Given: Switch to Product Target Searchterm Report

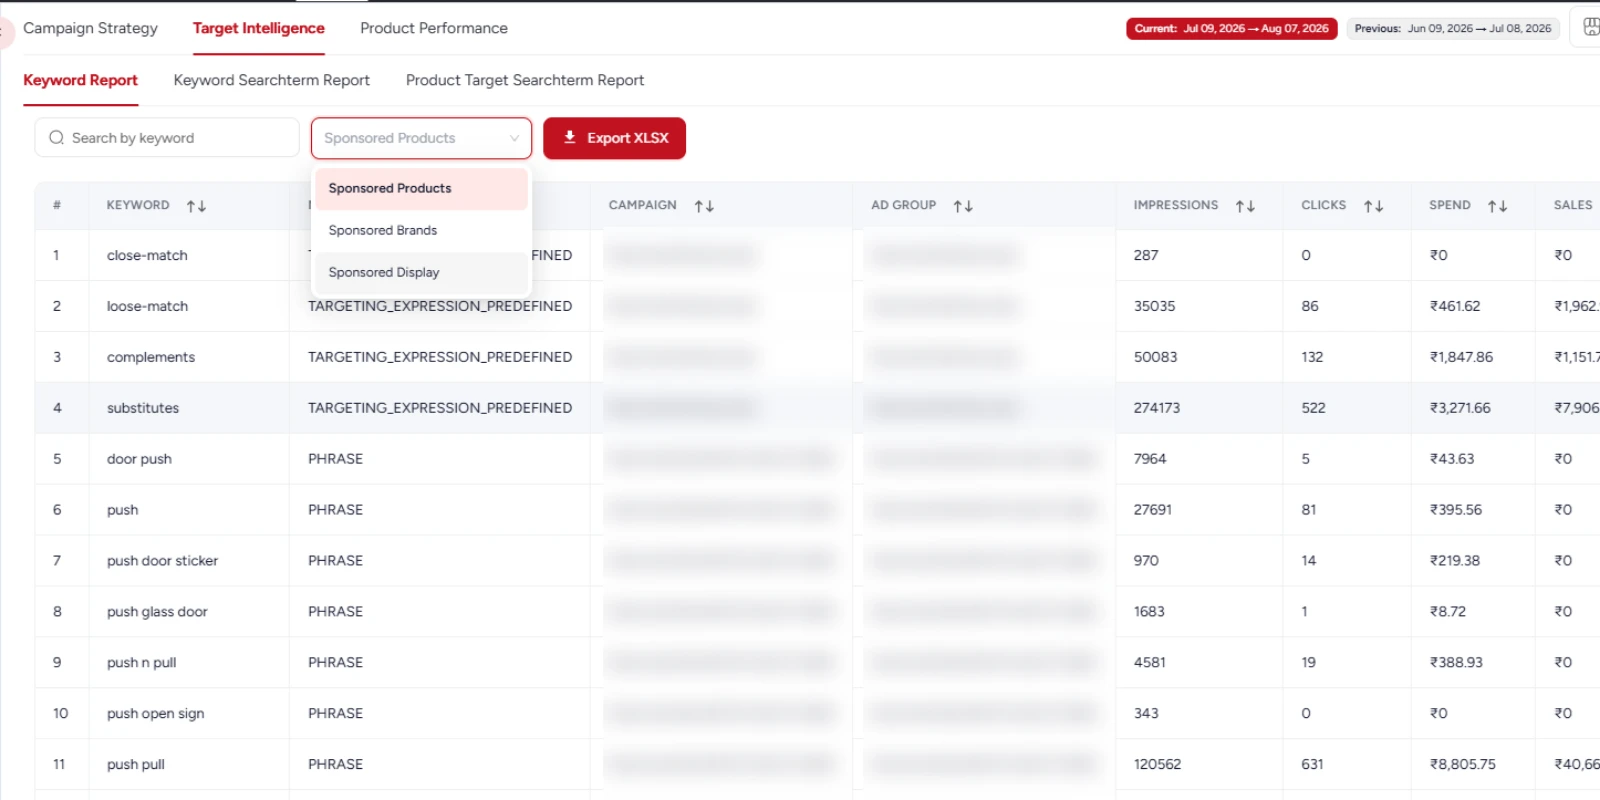Looking at the screenshot, I should point(525,80).
